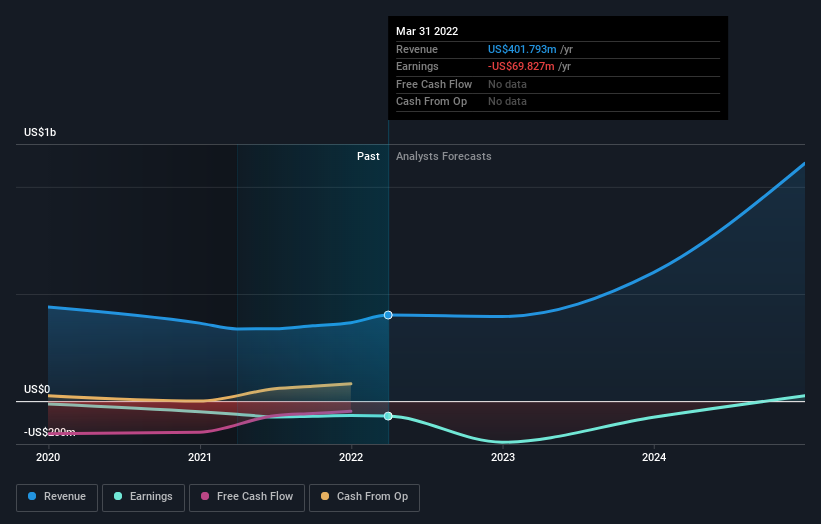Click the Past section label
The width and height of the screenshot is (821, 524).
tap(368, 157)
